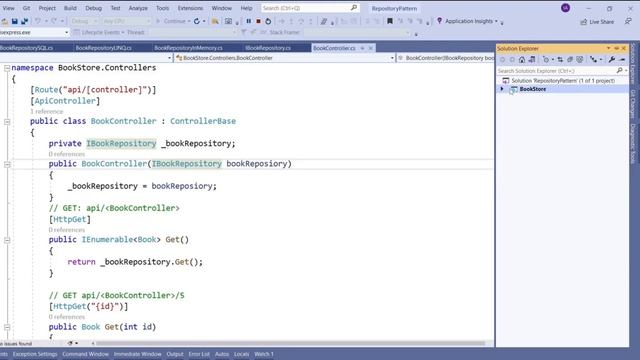Open the Output tab

tap(175, 354)
